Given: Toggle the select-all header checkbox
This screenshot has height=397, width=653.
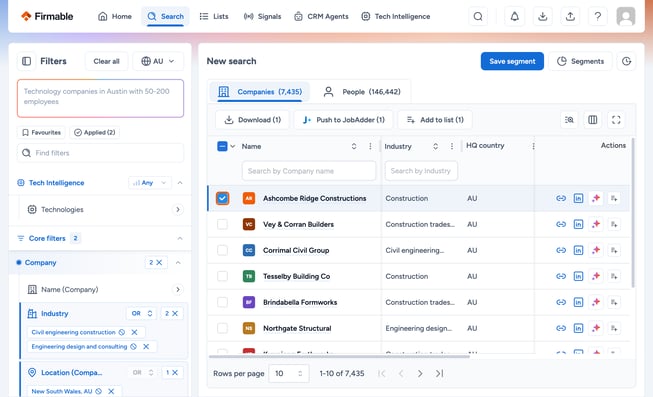Looking at the screenshot, I should click(222, 146).
